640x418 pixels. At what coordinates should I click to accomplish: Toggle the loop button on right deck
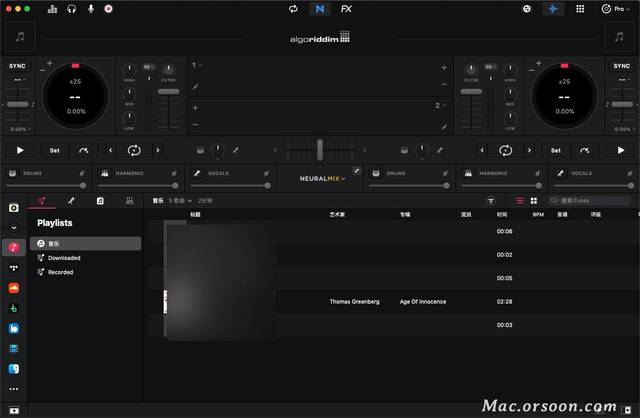505,150
